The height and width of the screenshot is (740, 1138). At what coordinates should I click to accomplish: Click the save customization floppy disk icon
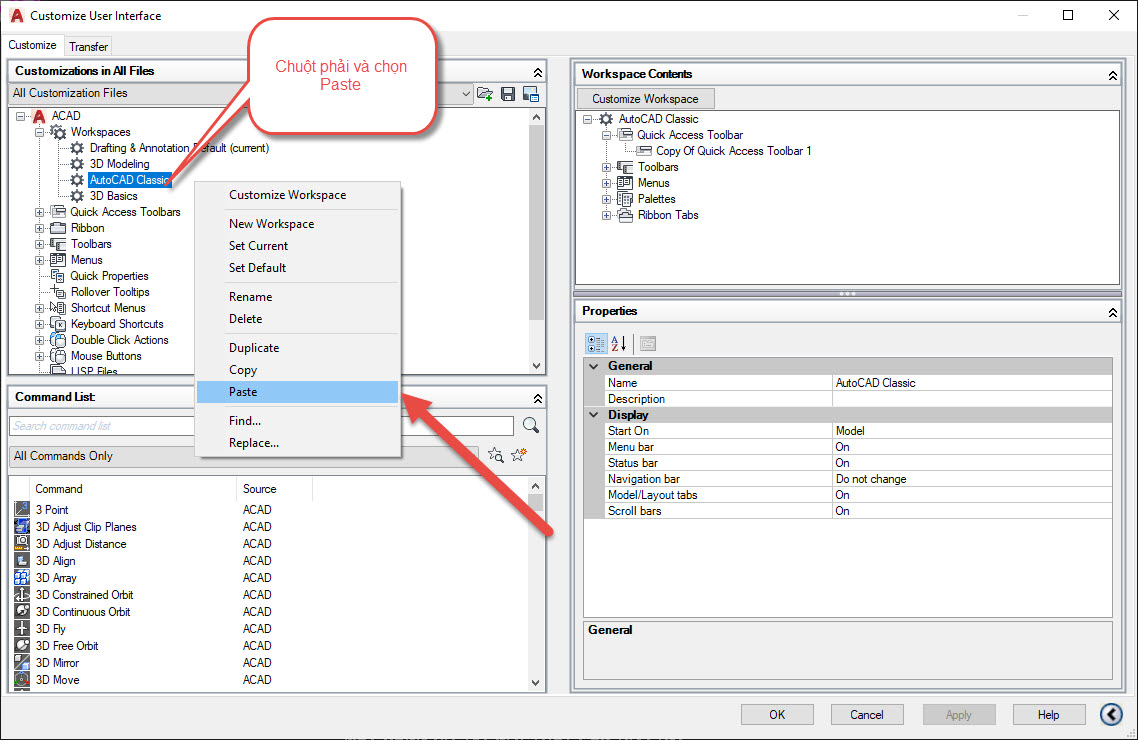tap(508, 94)
